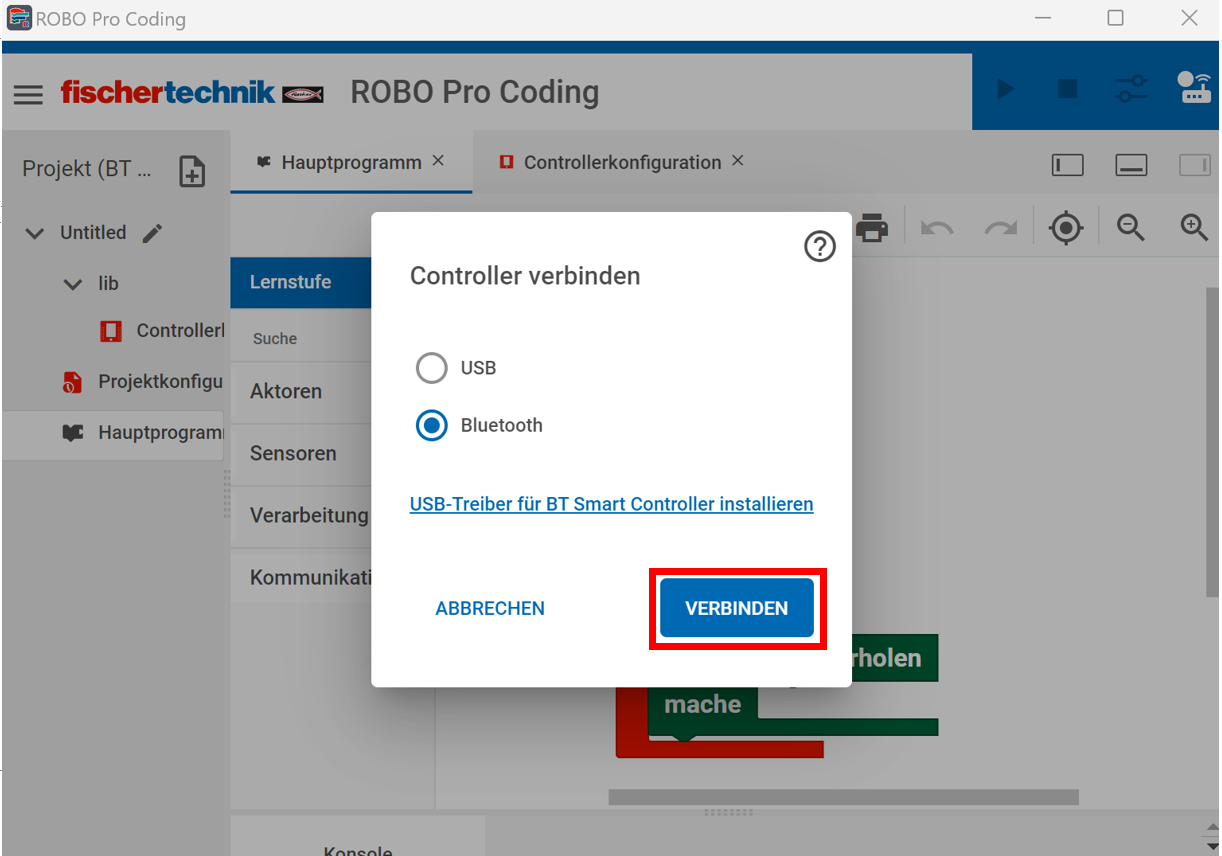1222x856 pixels.
Task: Open dialog help question mark
Action: (820, 246)
